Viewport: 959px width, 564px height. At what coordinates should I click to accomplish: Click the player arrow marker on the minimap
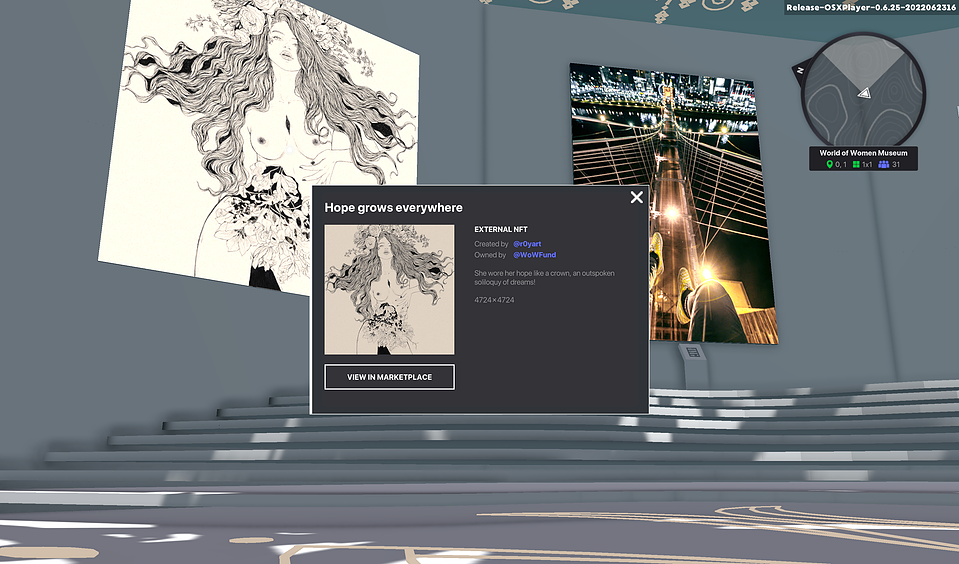[864, 93]
